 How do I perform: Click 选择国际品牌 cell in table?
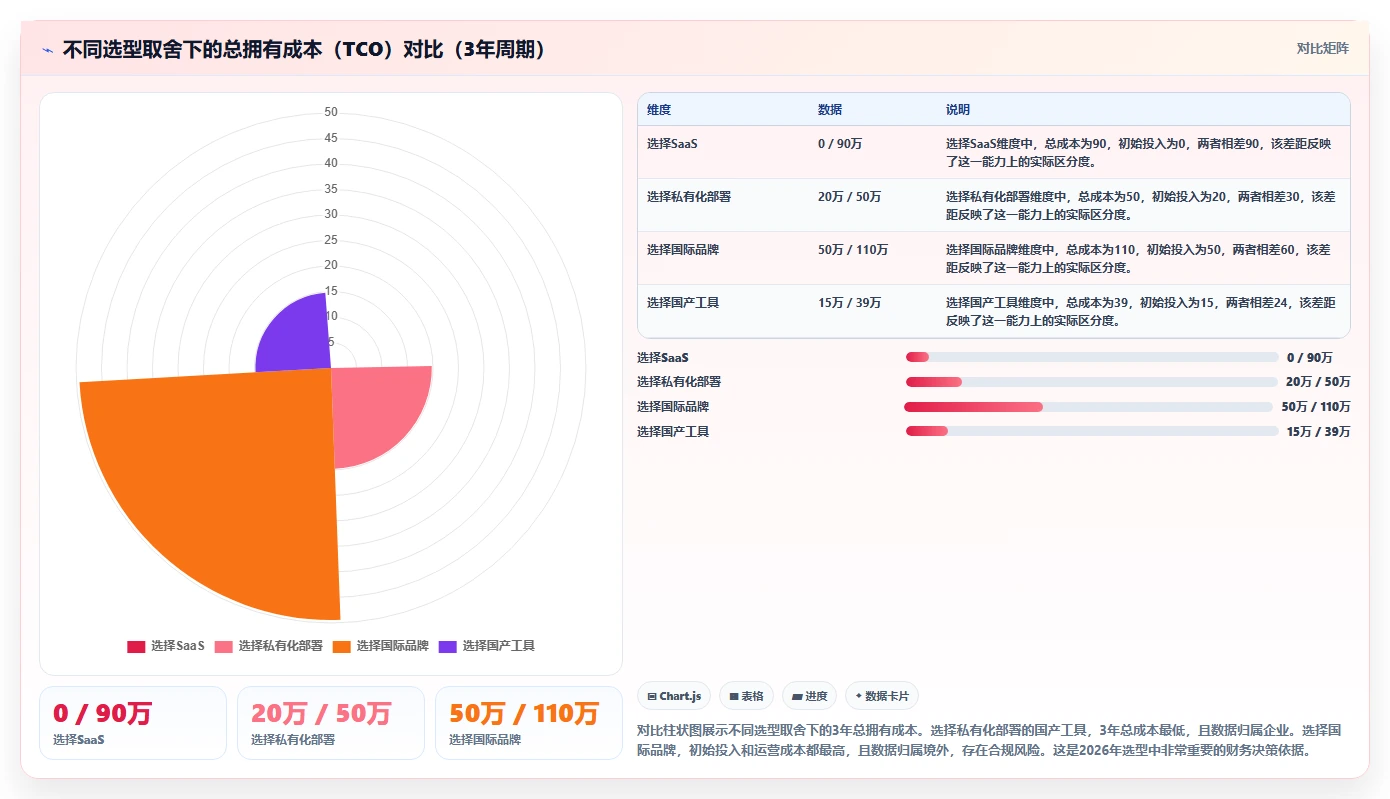click(683, 250)
